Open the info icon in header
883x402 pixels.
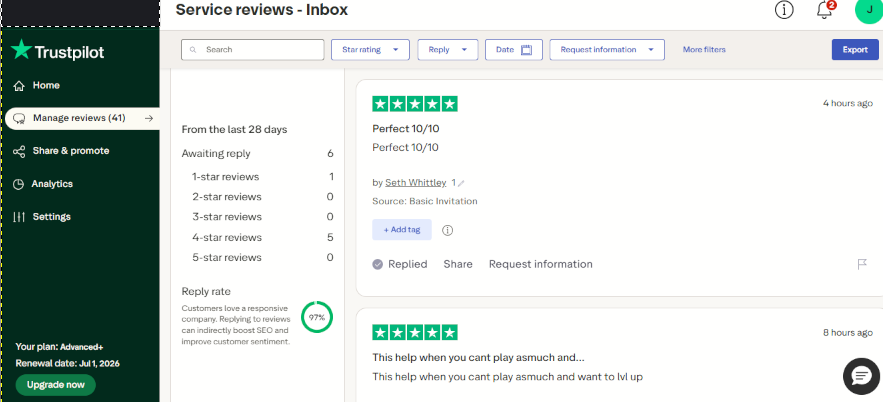pyautogui.click(x=784, y=10)
